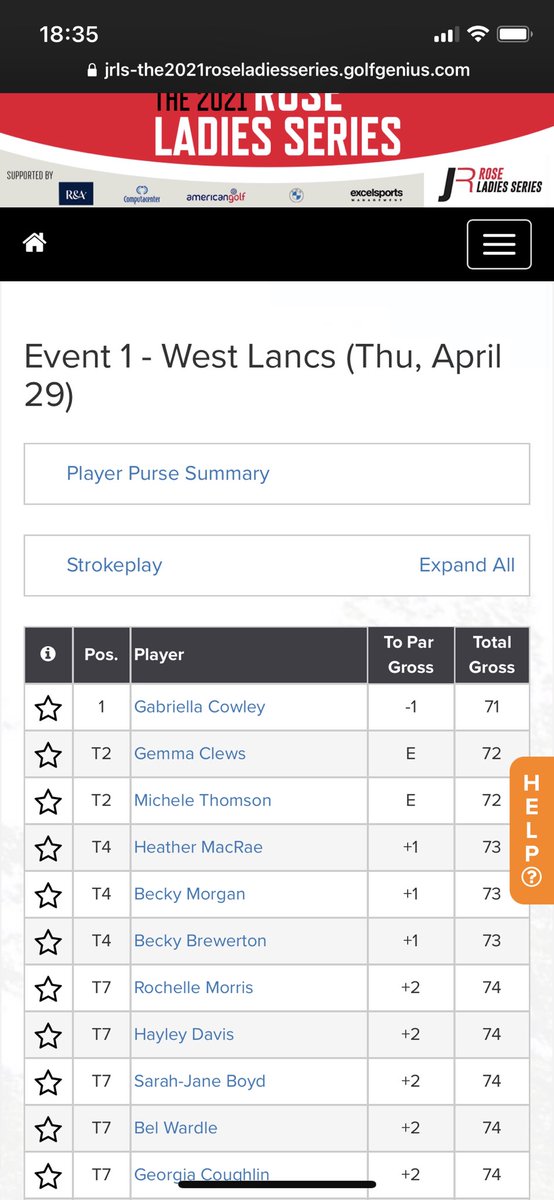Open the orange HELP tab
Screen dimensions: 554x1200
point(531,830)
